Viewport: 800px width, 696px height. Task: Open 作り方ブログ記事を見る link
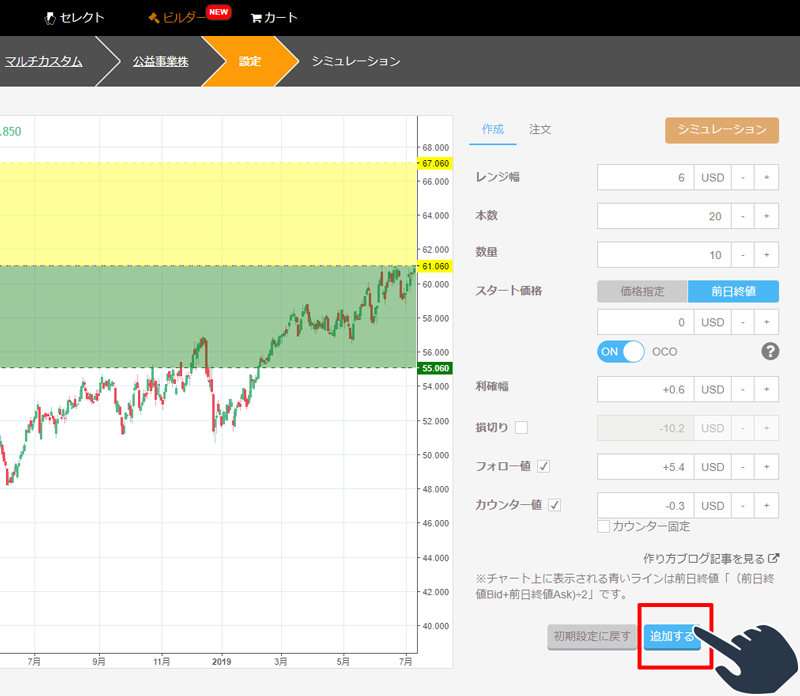coord(704,559)
